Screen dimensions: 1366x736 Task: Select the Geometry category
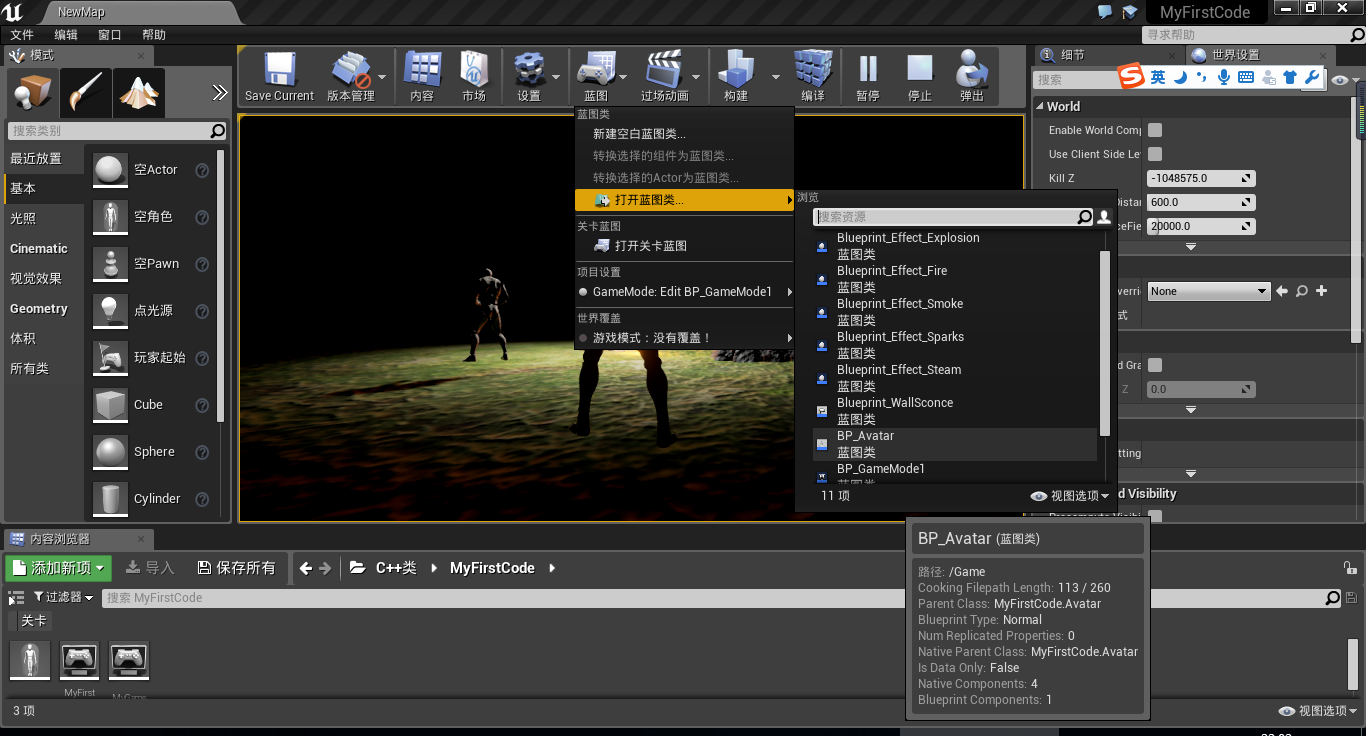39,308
